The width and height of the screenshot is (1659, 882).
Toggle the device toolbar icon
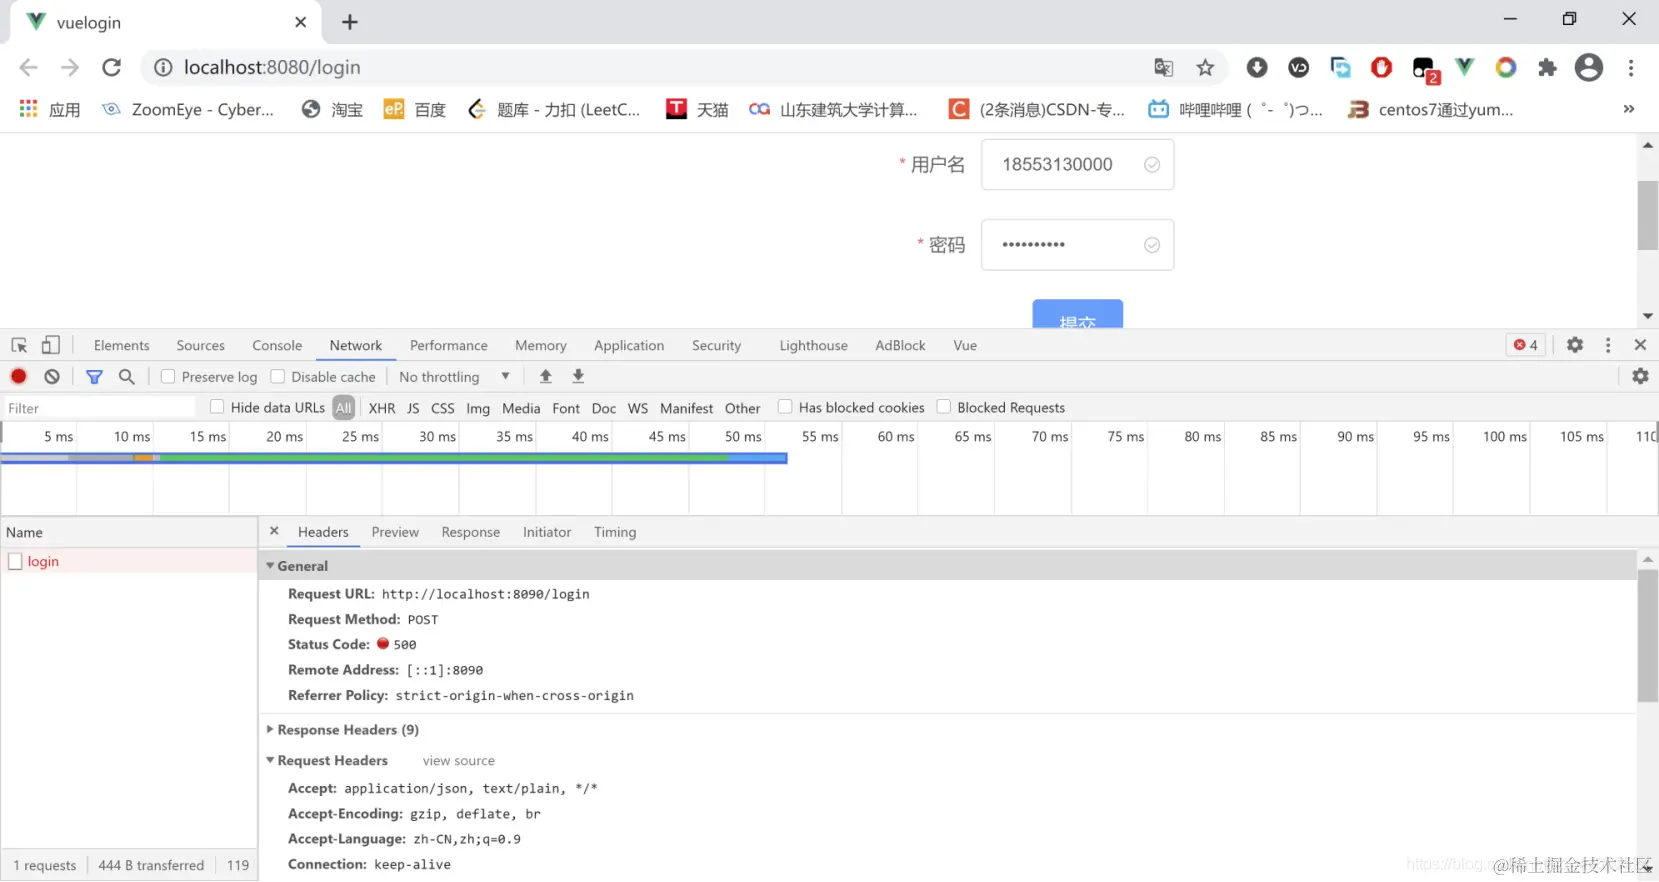coord(50,345)
